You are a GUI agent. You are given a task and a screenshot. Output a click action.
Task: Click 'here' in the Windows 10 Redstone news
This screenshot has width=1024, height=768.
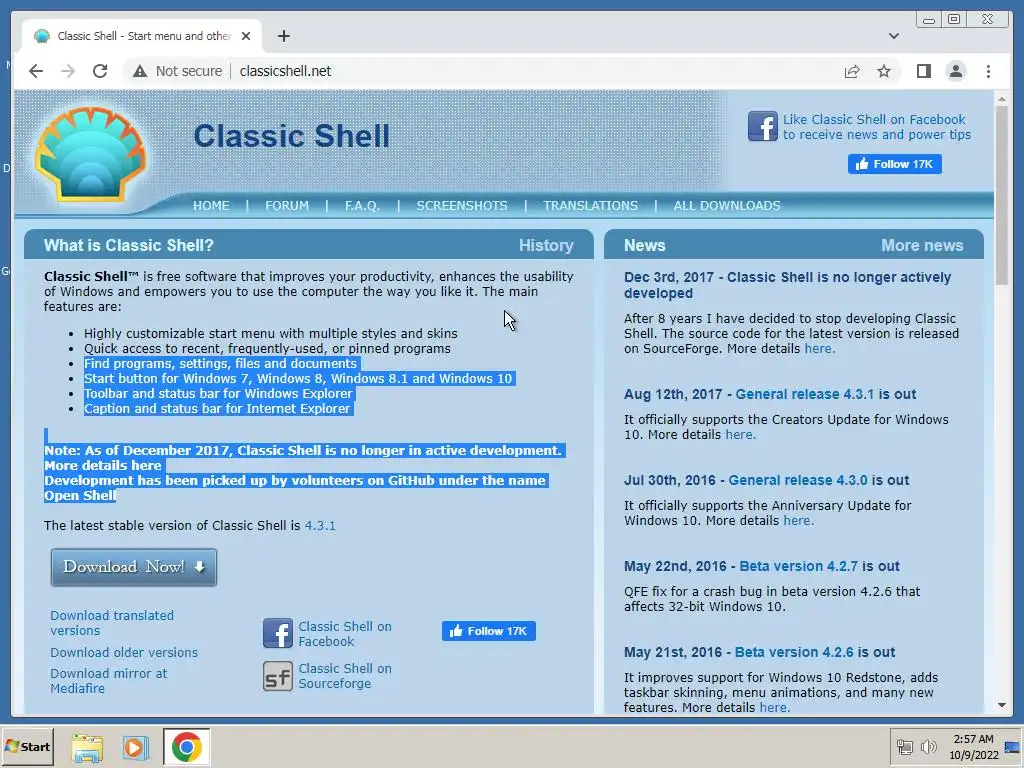(775, 708)
